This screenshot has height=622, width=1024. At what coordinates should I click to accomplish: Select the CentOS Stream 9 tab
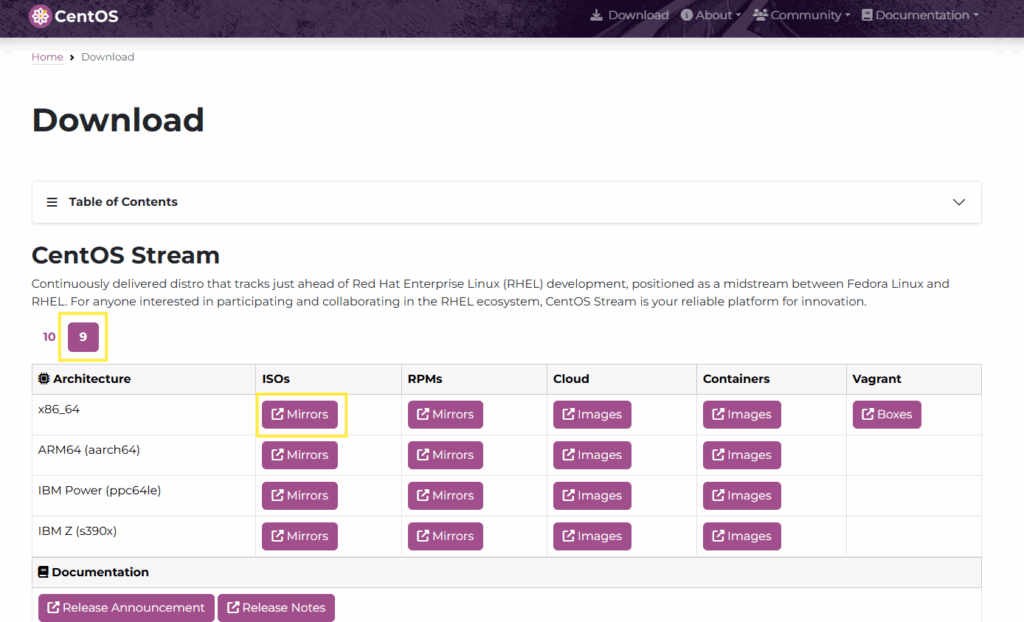(x=83, y=337)
